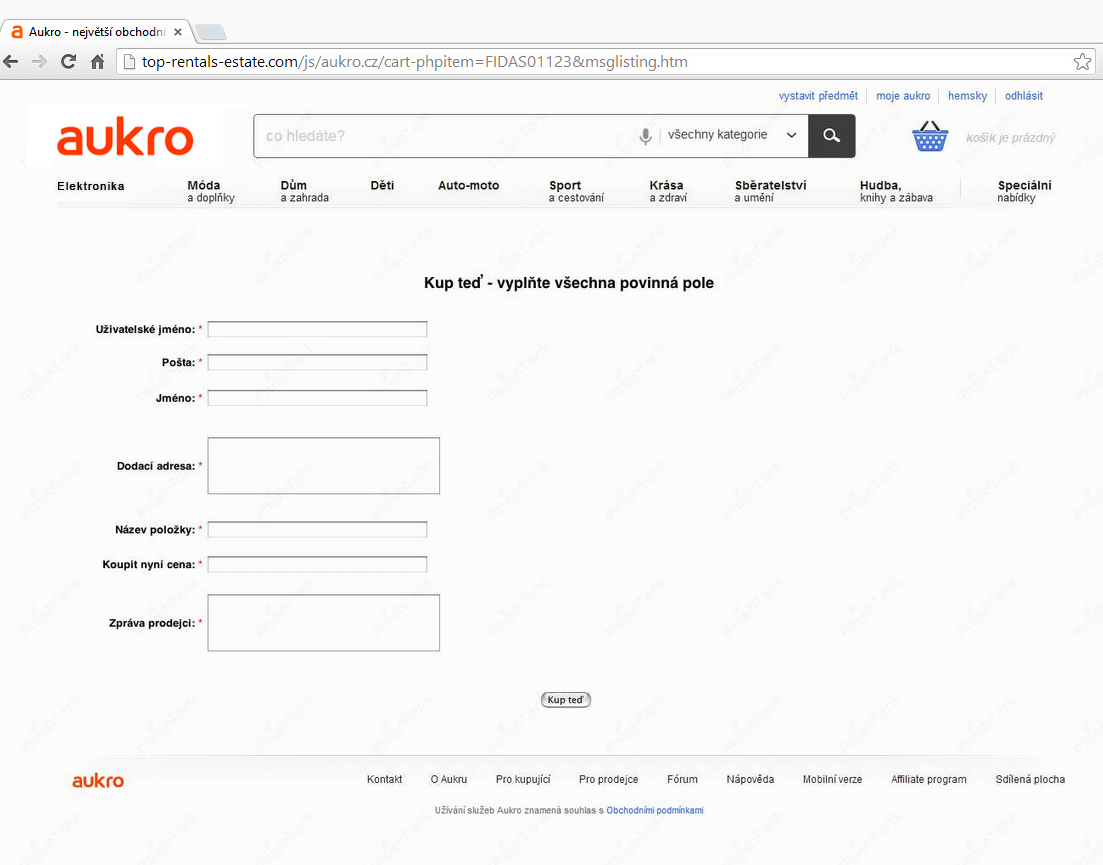This screenshot has width=1103, height=865.
Task: Bookmark the page with the star icon
Action: (x=1082, y=62)
